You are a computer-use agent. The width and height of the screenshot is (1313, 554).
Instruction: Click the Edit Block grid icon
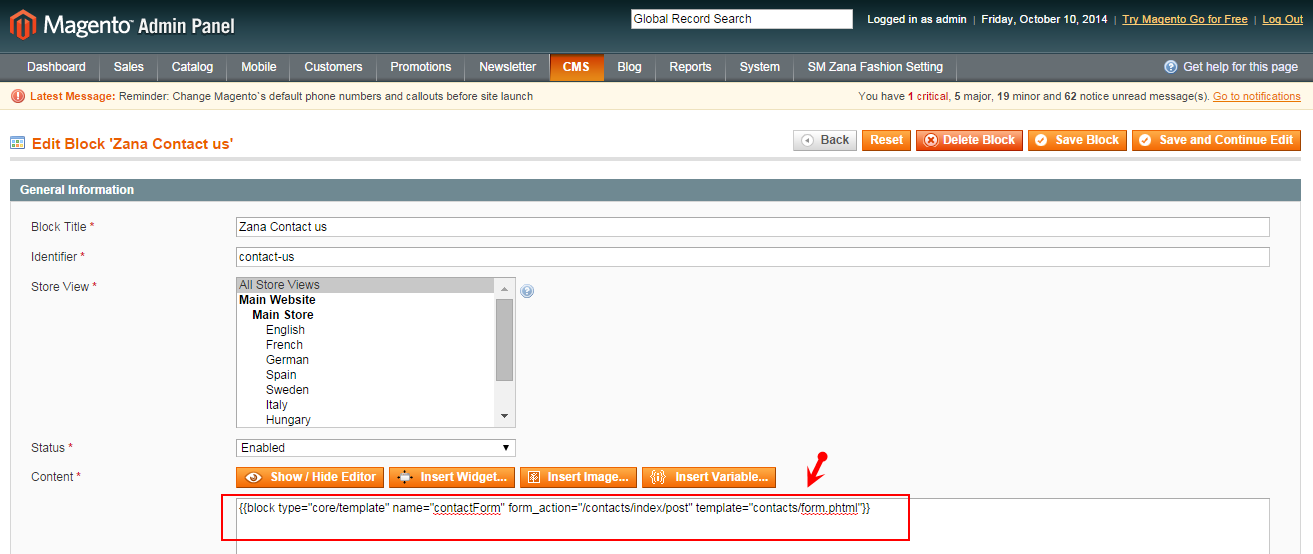pos(18,143)
